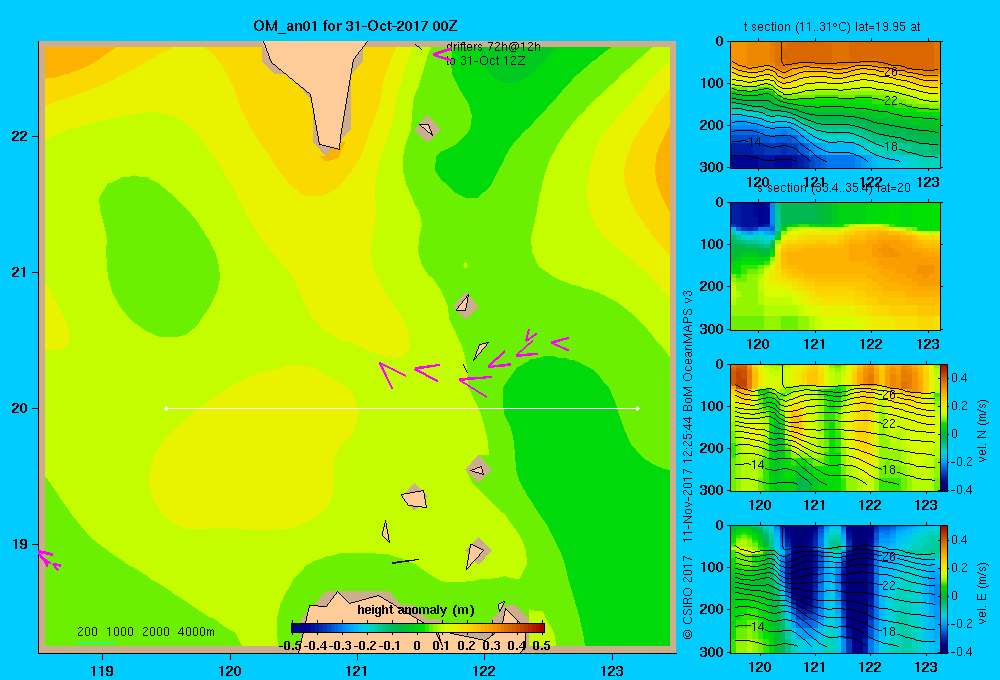Click the "14" contour label in temperature section
The image size is (1000, 680).
[755, 142]
